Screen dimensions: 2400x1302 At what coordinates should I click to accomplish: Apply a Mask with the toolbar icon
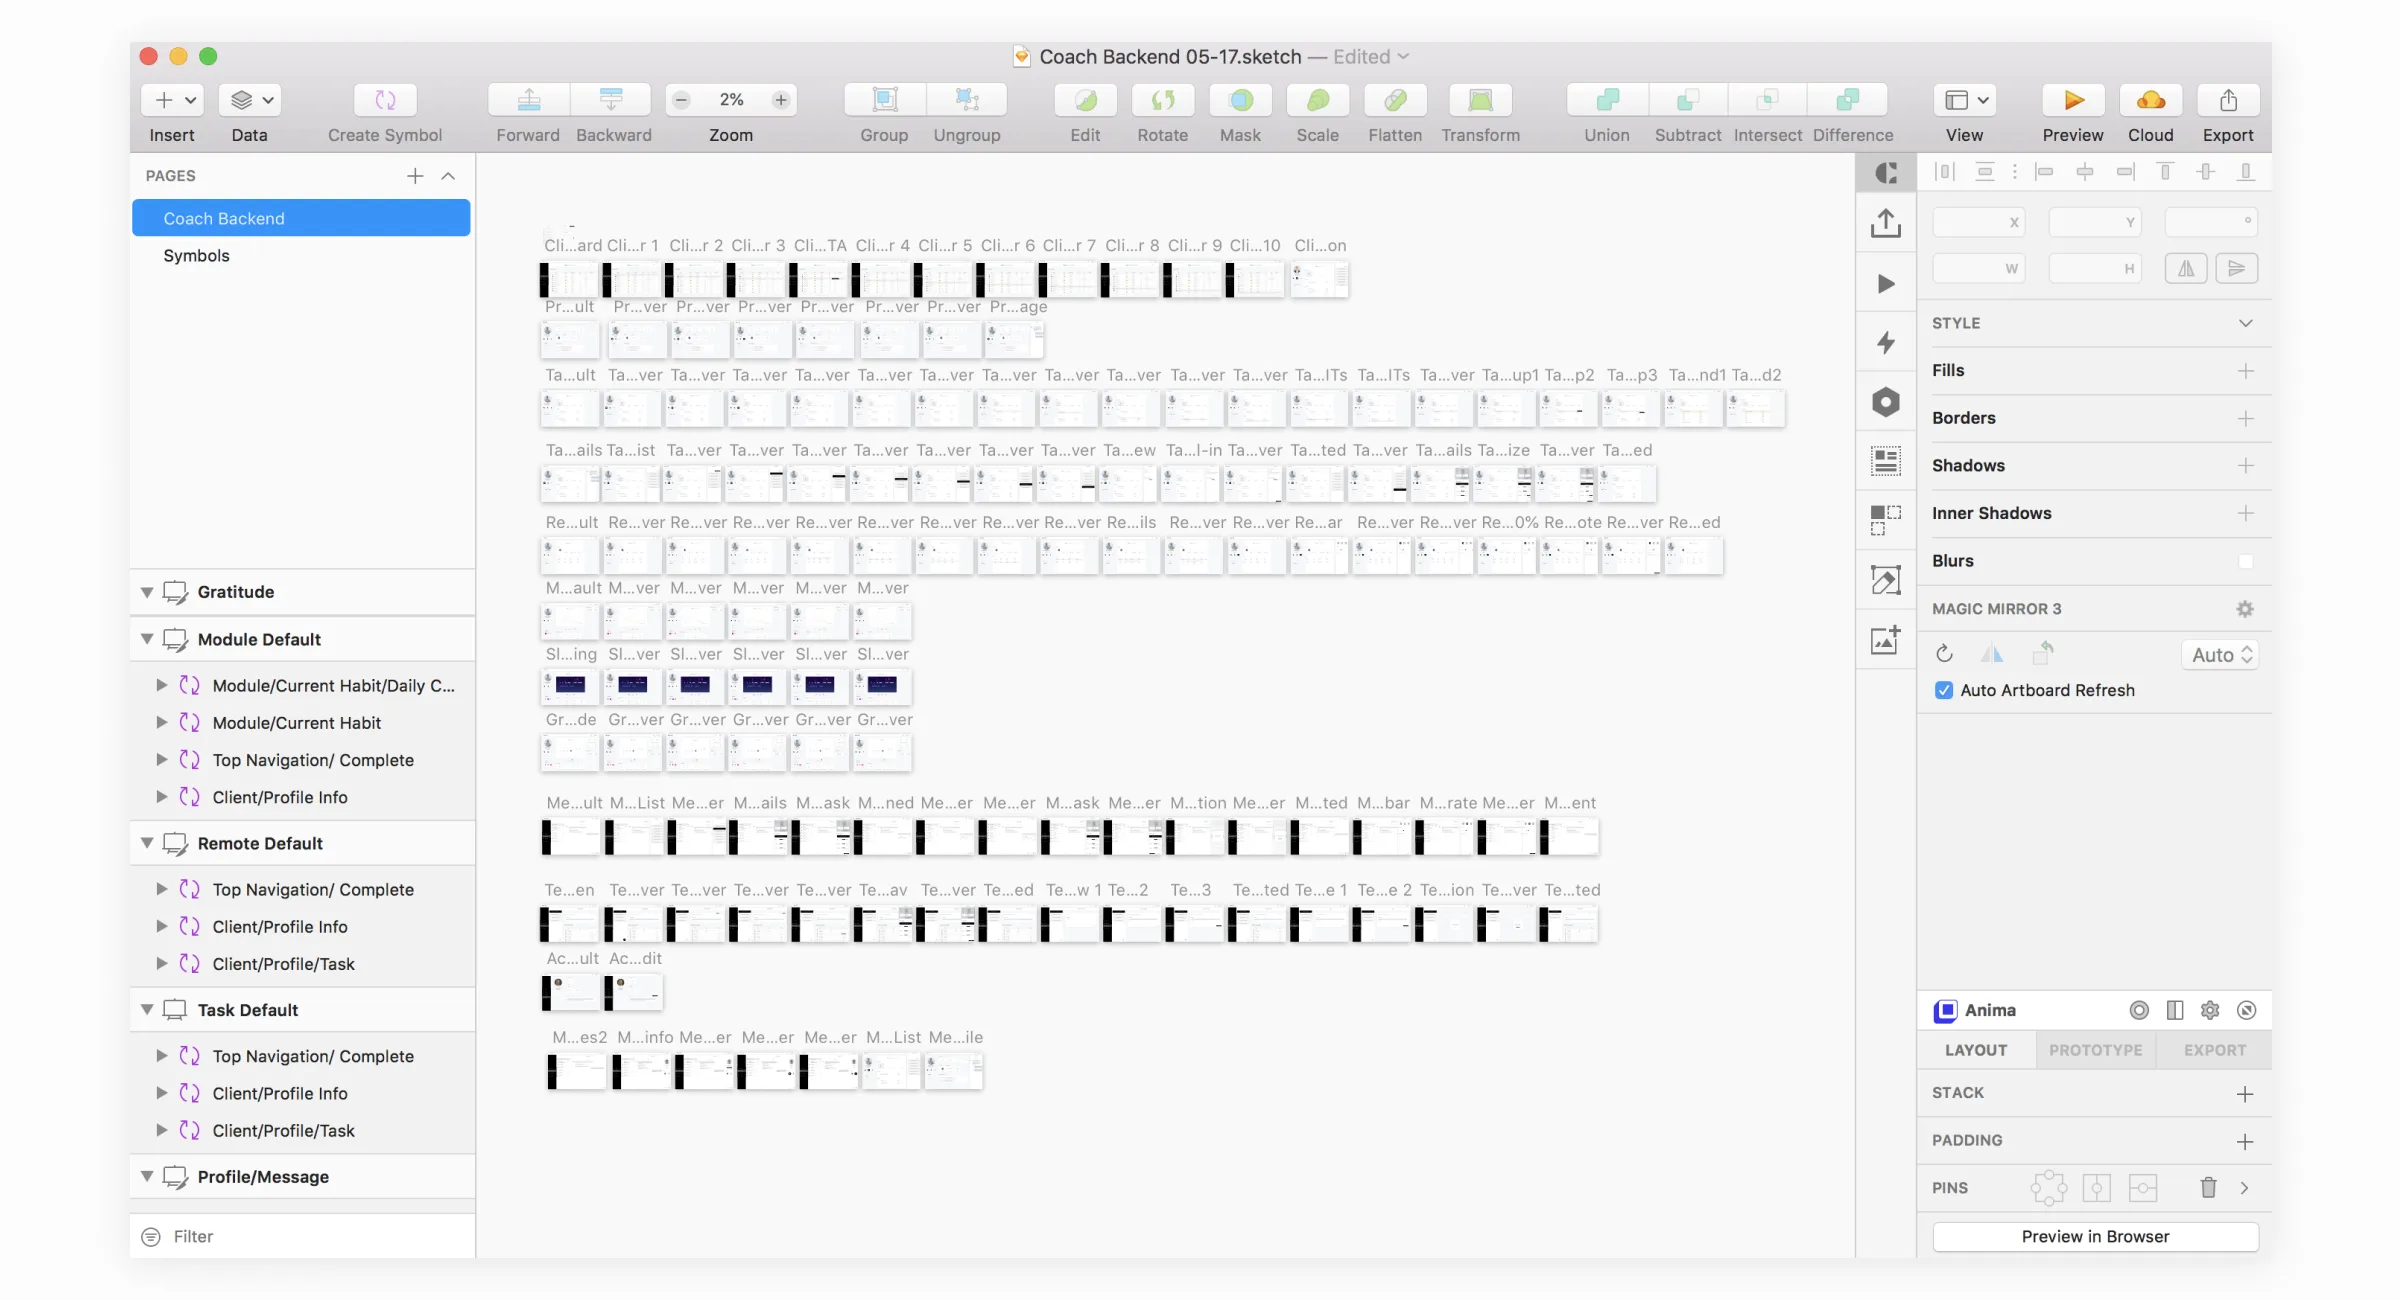click(x=1240, y=100)
